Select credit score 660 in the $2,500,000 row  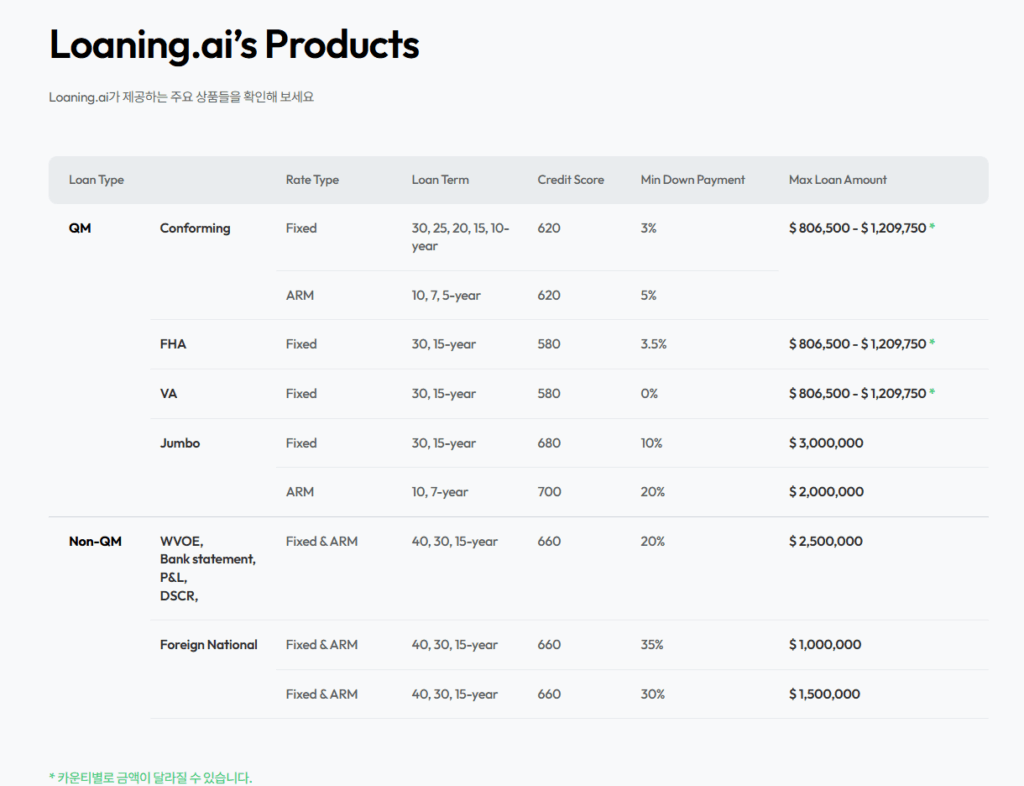[x=549, y=541]
